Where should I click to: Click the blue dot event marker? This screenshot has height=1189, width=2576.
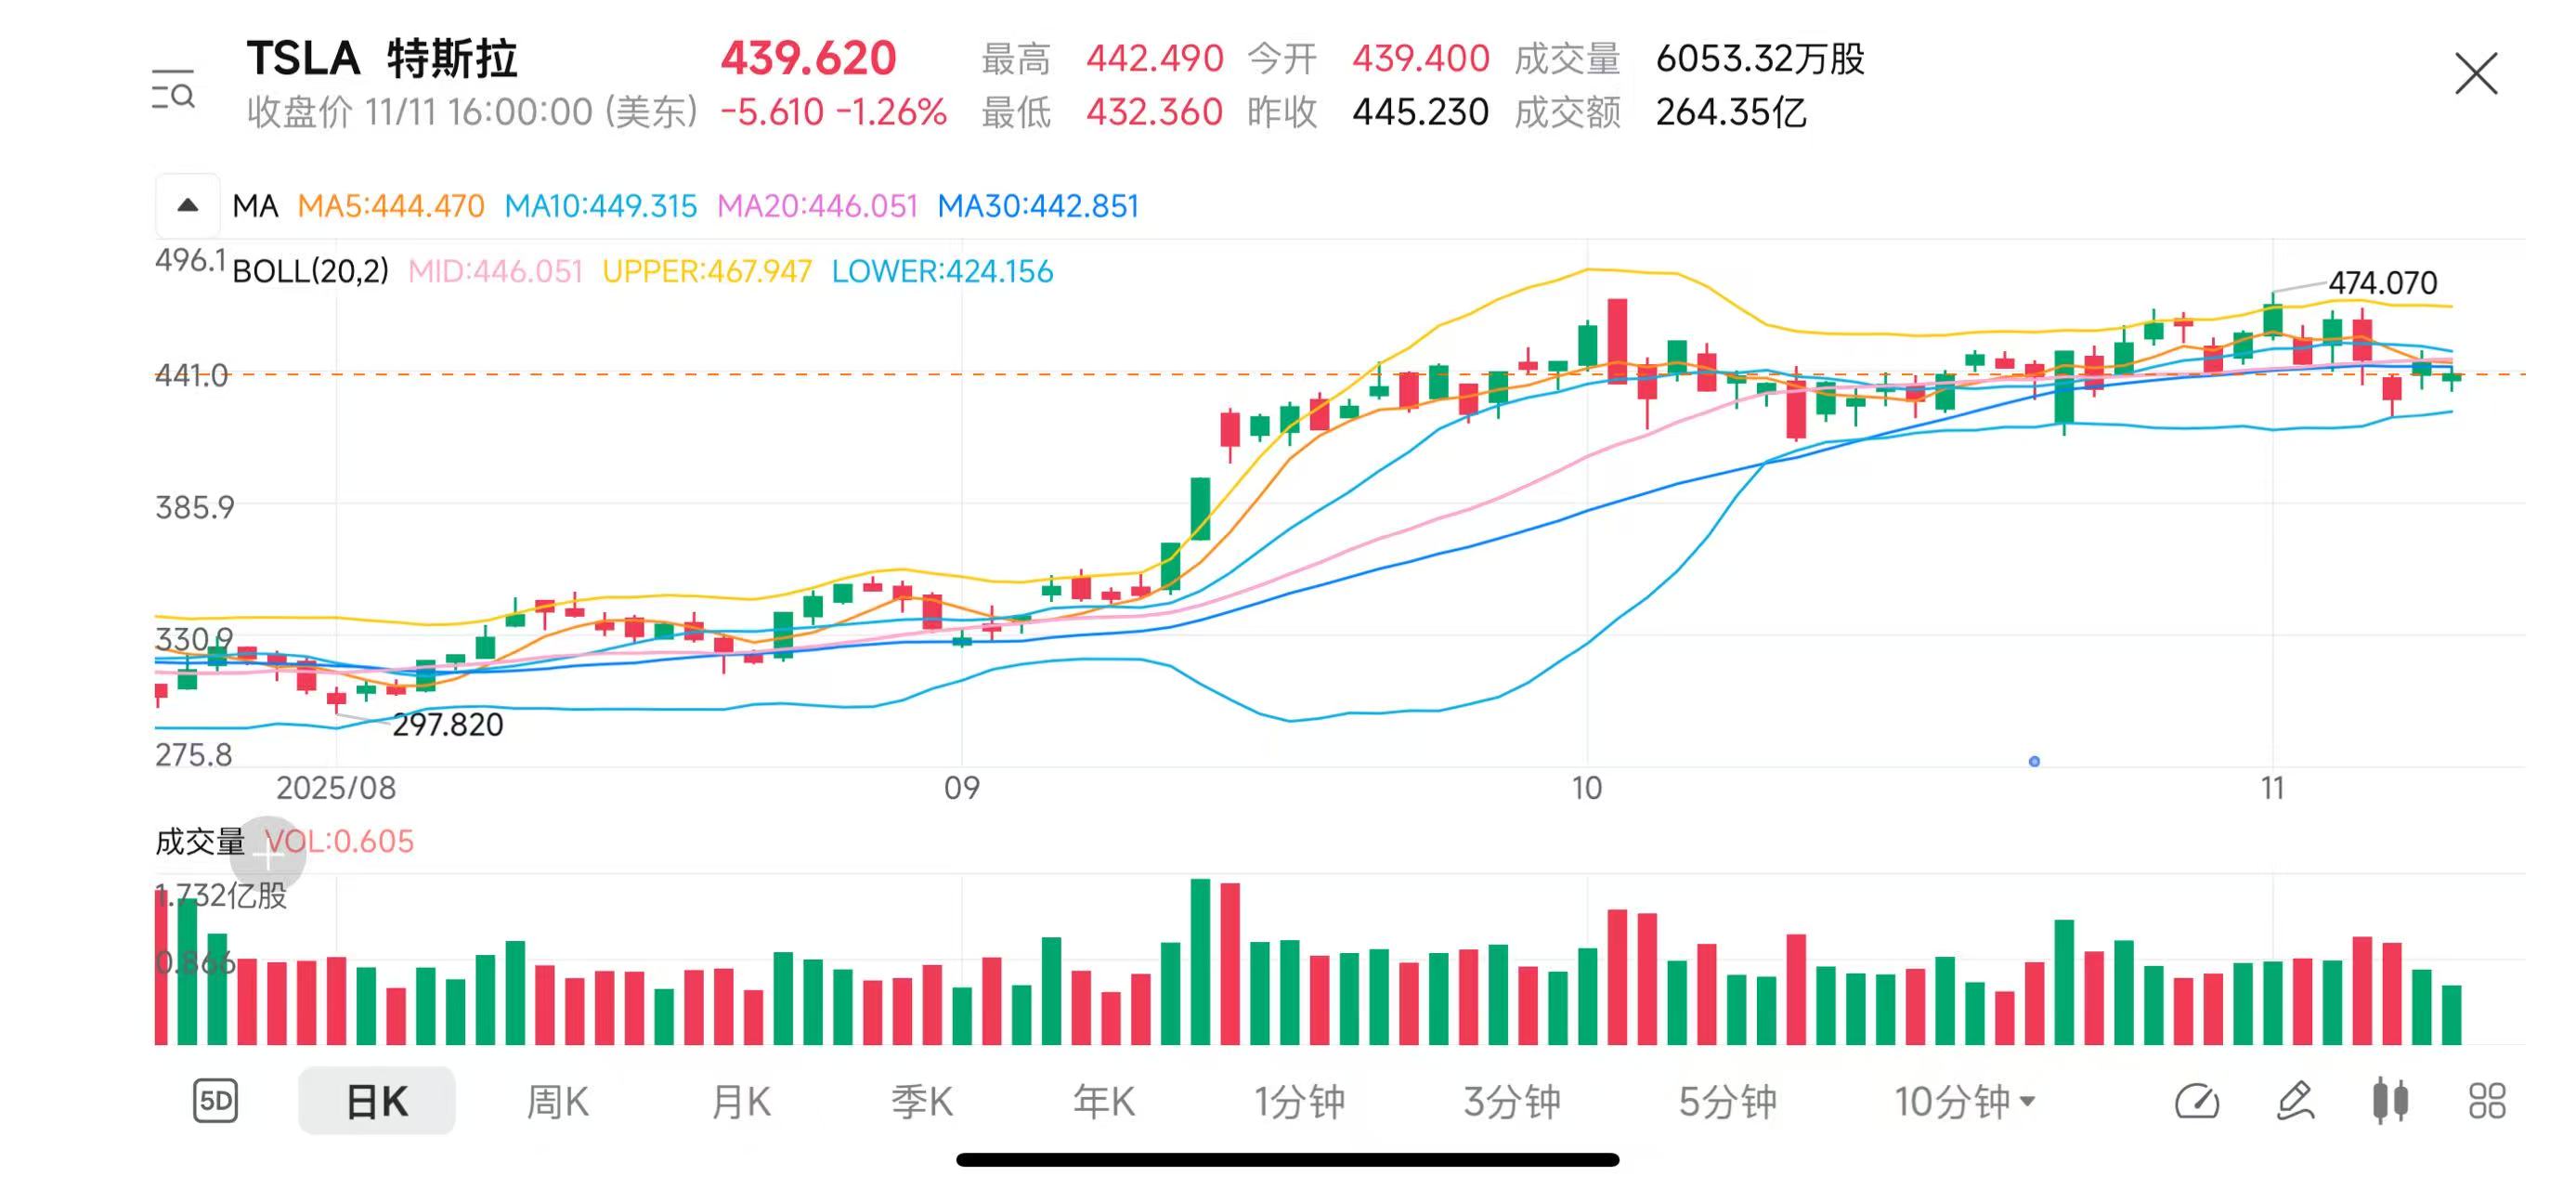[2034, 761]
